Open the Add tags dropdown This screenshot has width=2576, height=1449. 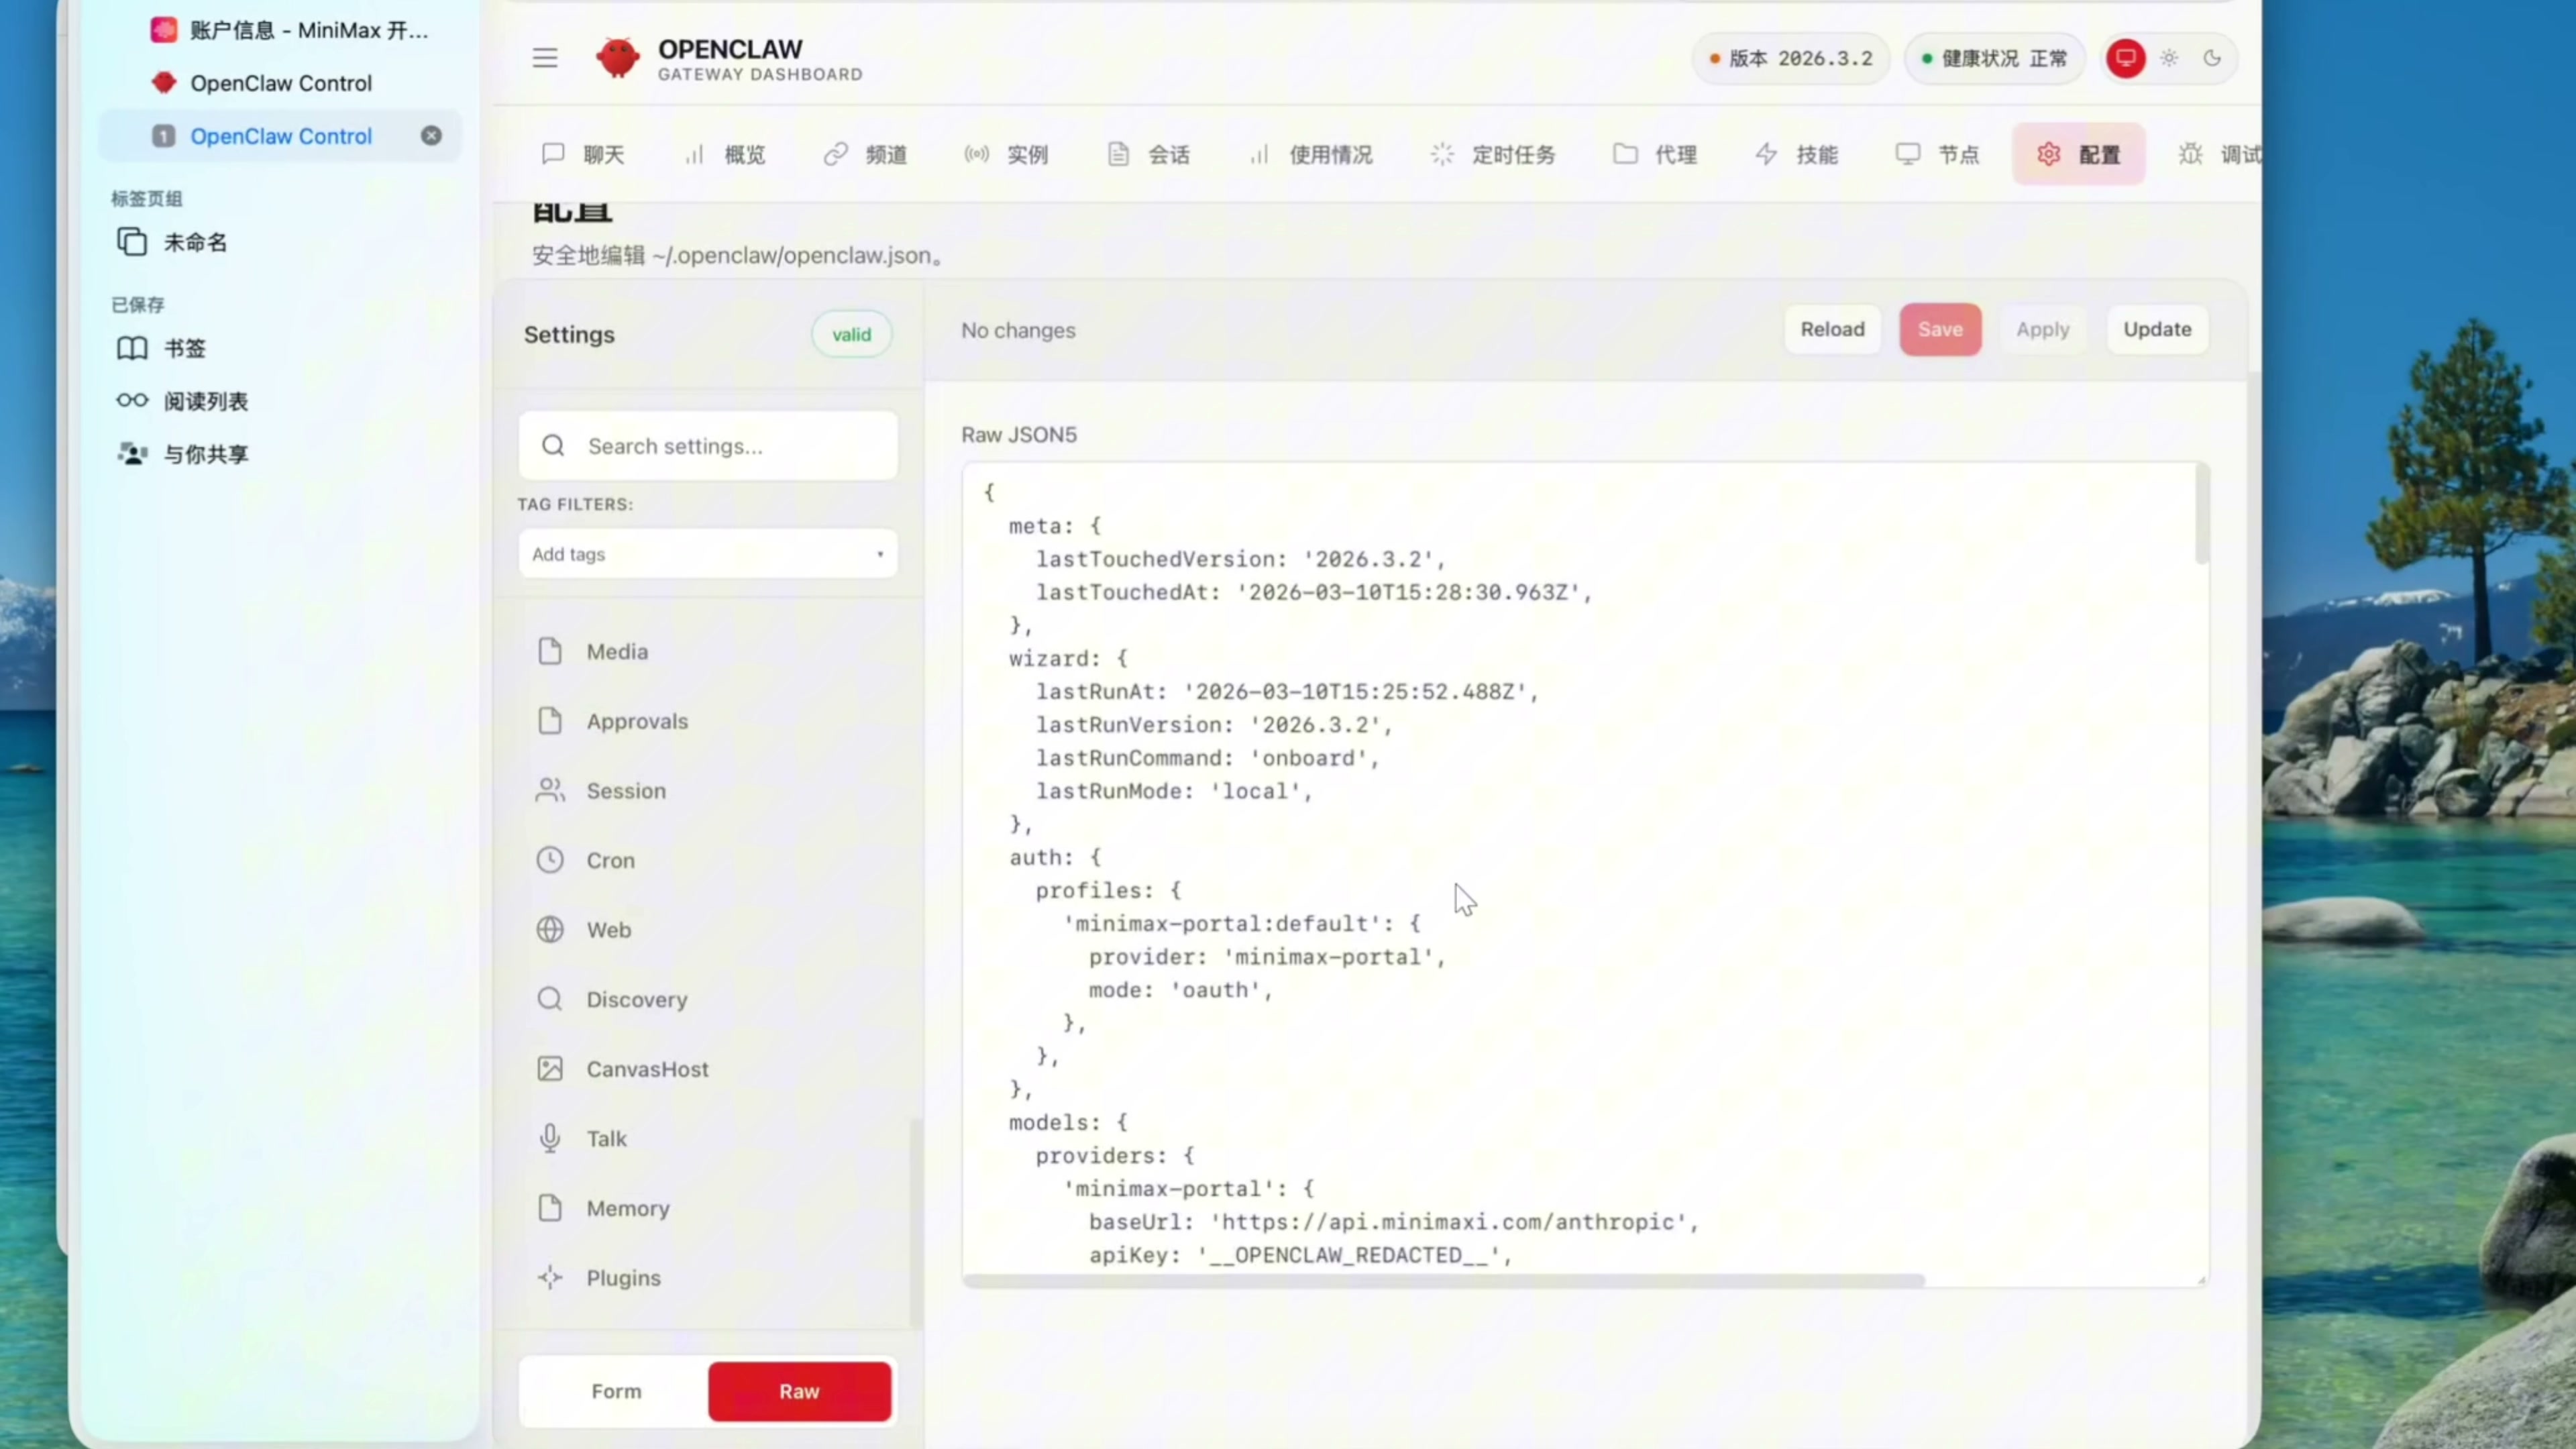pos(707,554)
